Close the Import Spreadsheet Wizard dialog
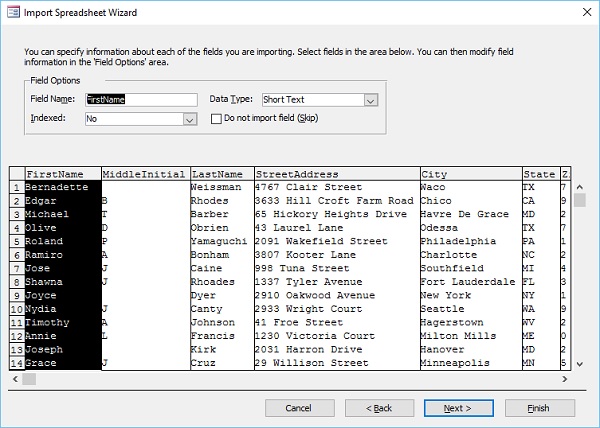This screenshot has width=600, height=428. 581,12
